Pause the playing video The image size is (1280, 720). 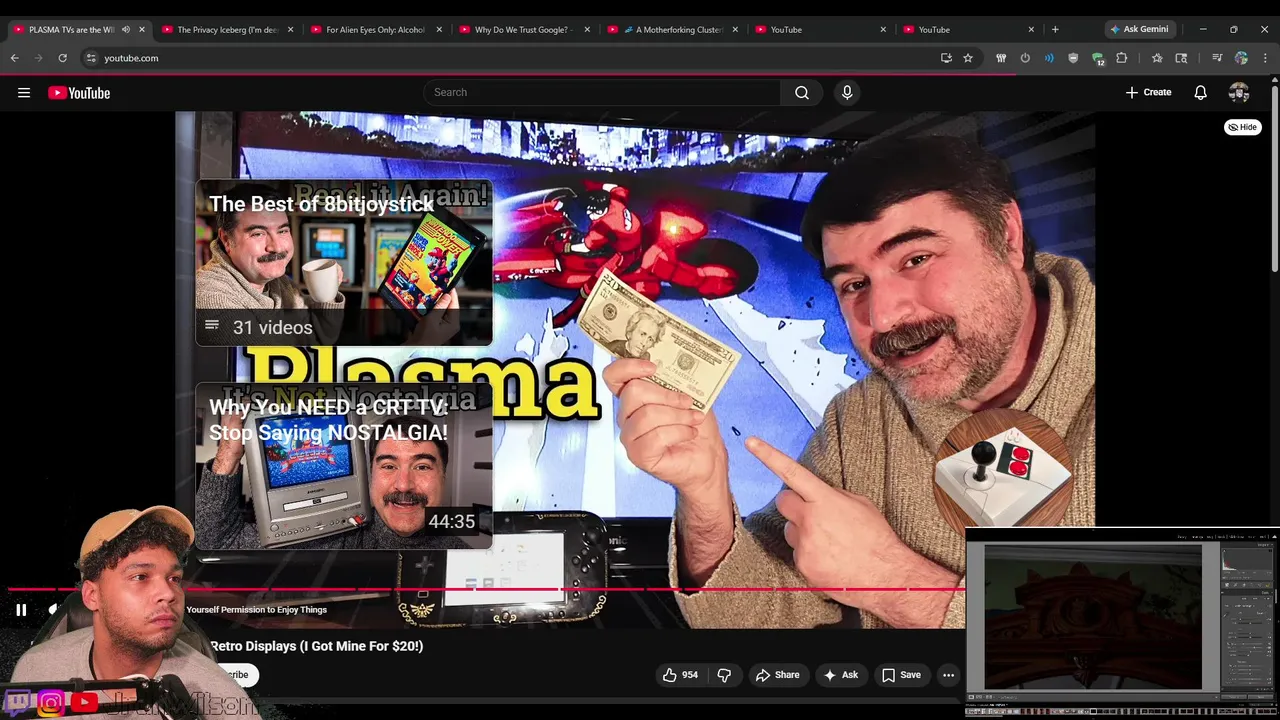(21, 610)
